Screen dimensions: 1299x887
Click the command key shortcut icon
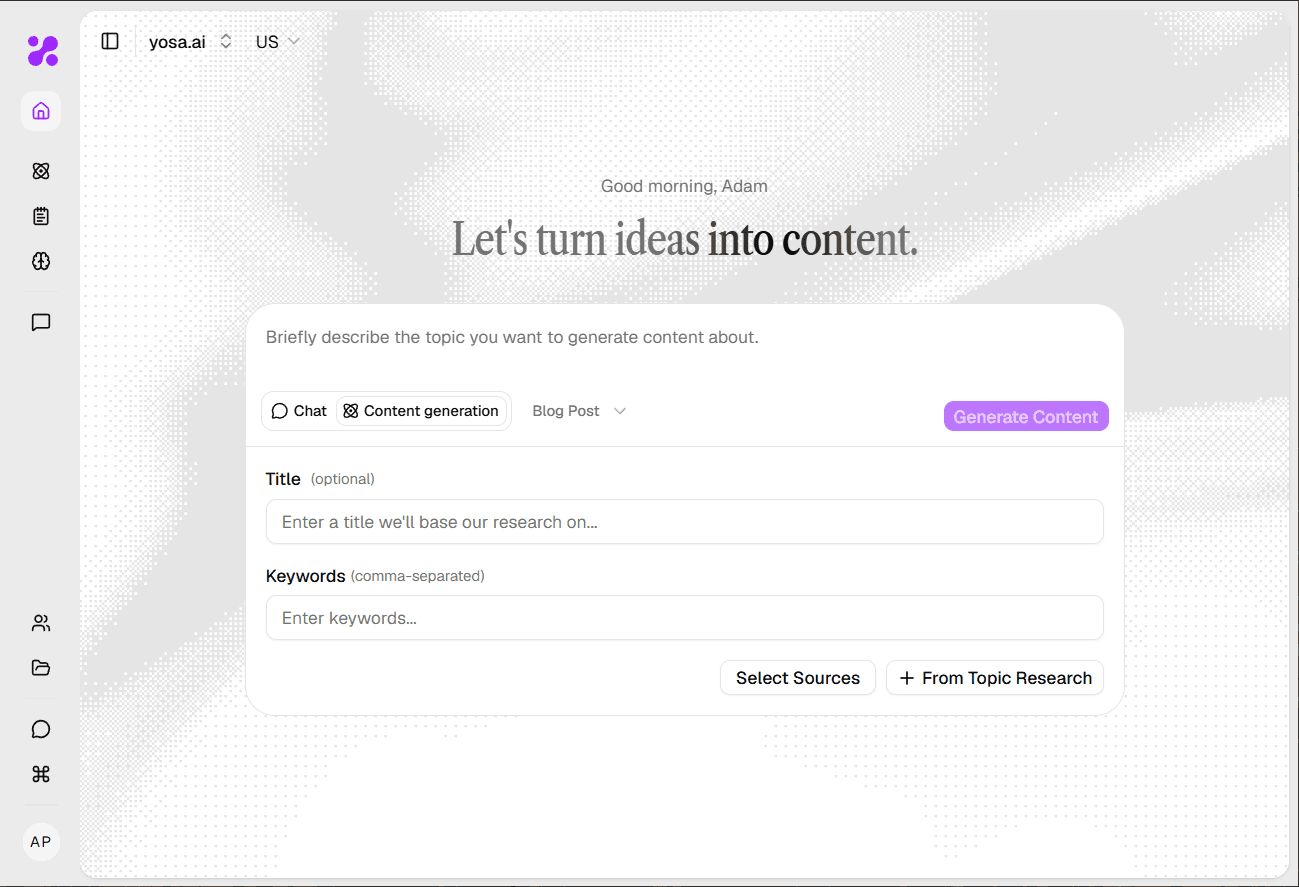[x=41, y=774]
